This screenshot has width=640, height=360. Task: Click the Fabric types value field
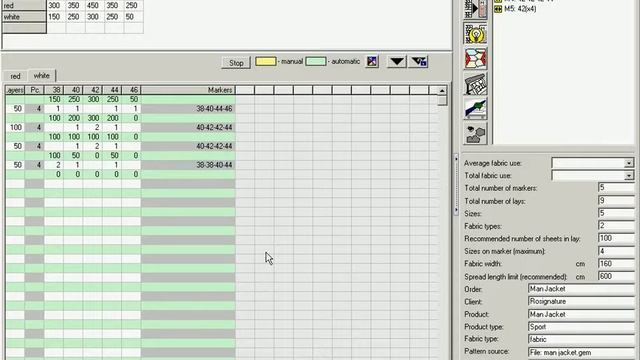[x=616, y=226]
